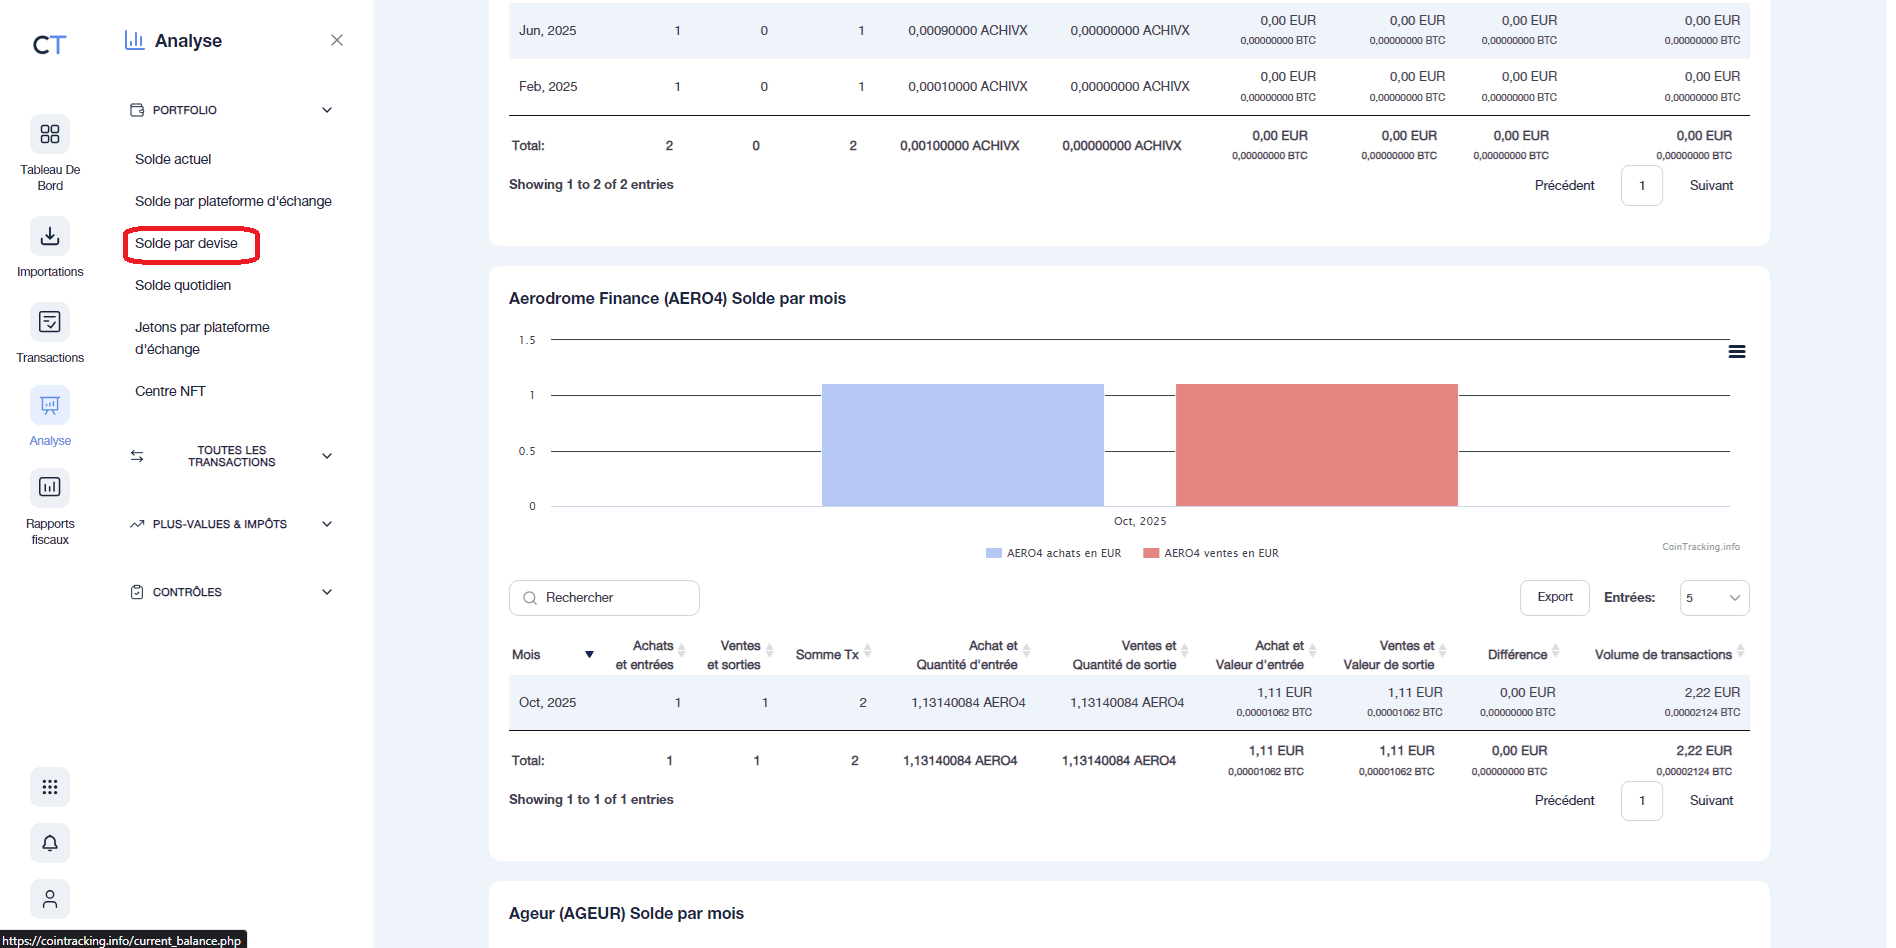This screenshot has height=948, width=1896.
Task: Open the user profile icon
Action: tap(50, 899)
